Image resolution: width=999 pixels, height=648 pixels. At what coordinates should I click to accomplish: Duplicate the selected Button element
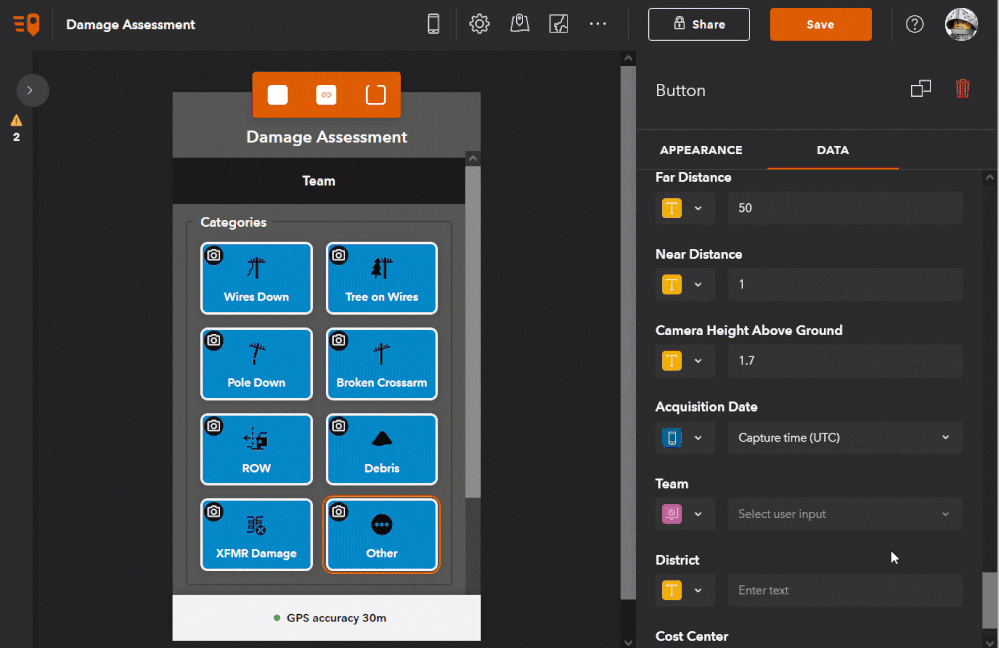click(x=921, y=89)
